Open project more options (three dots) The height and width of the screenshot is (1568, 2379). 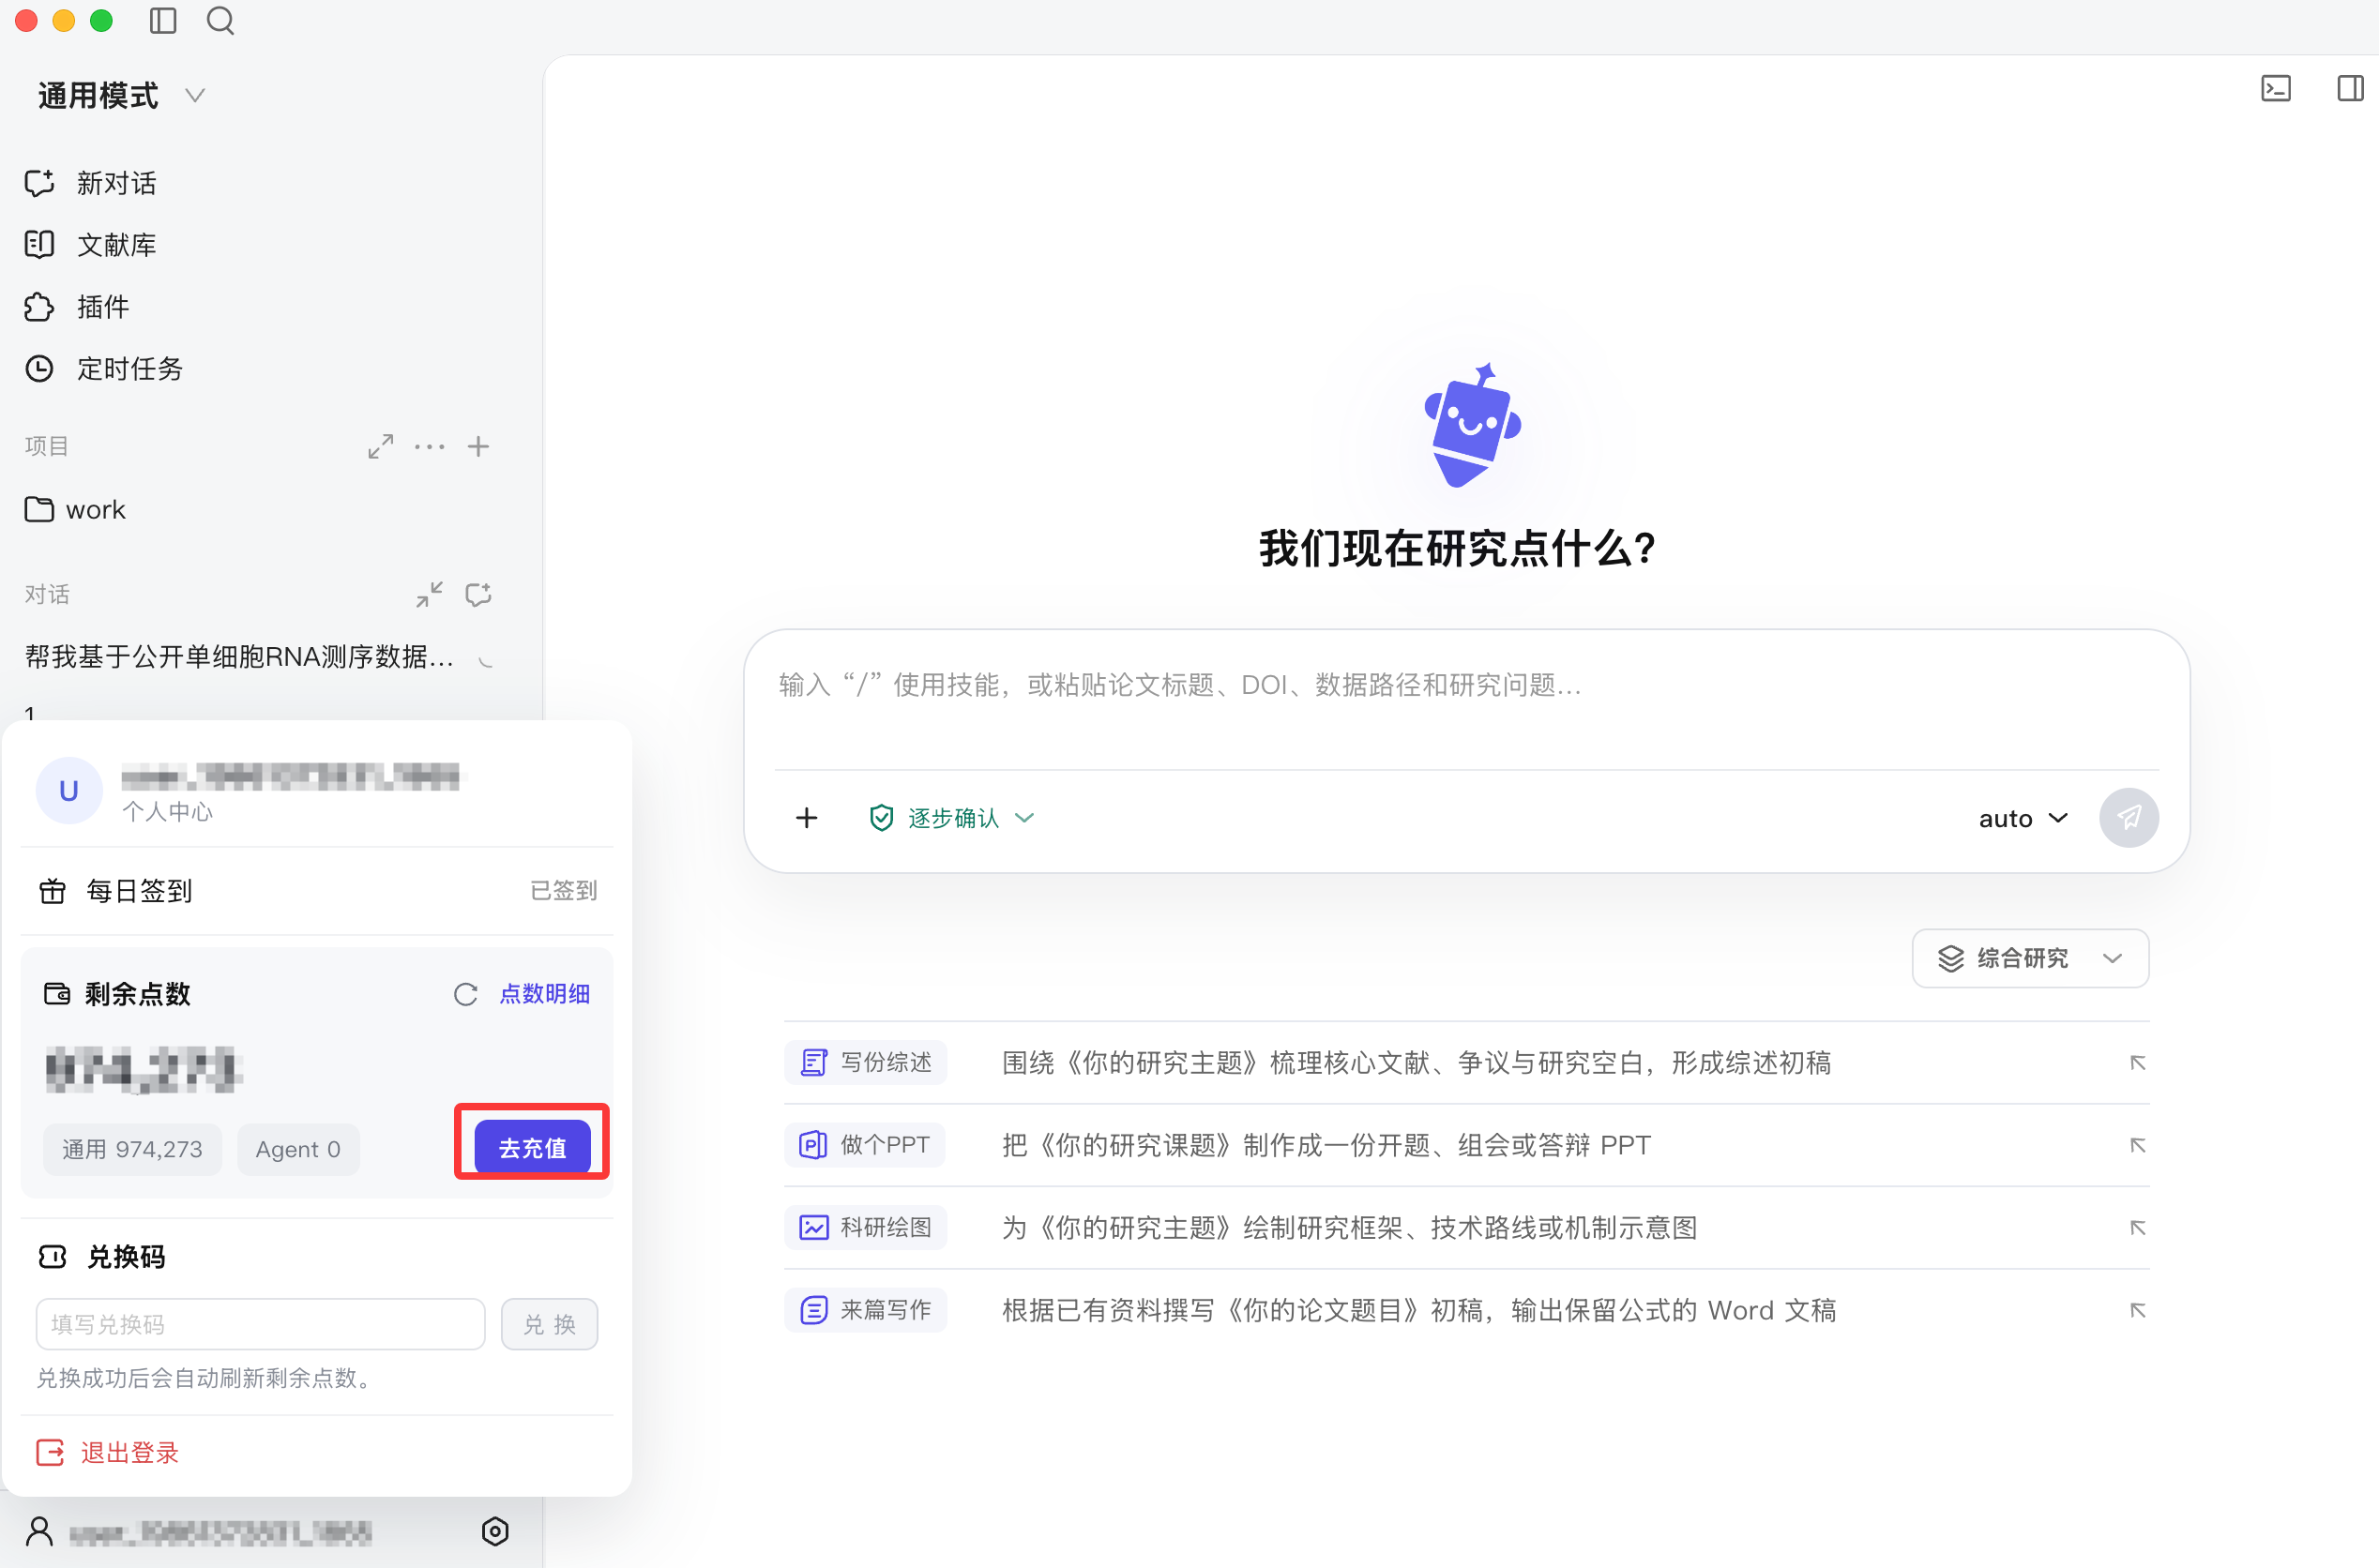[x=429, y=446]
